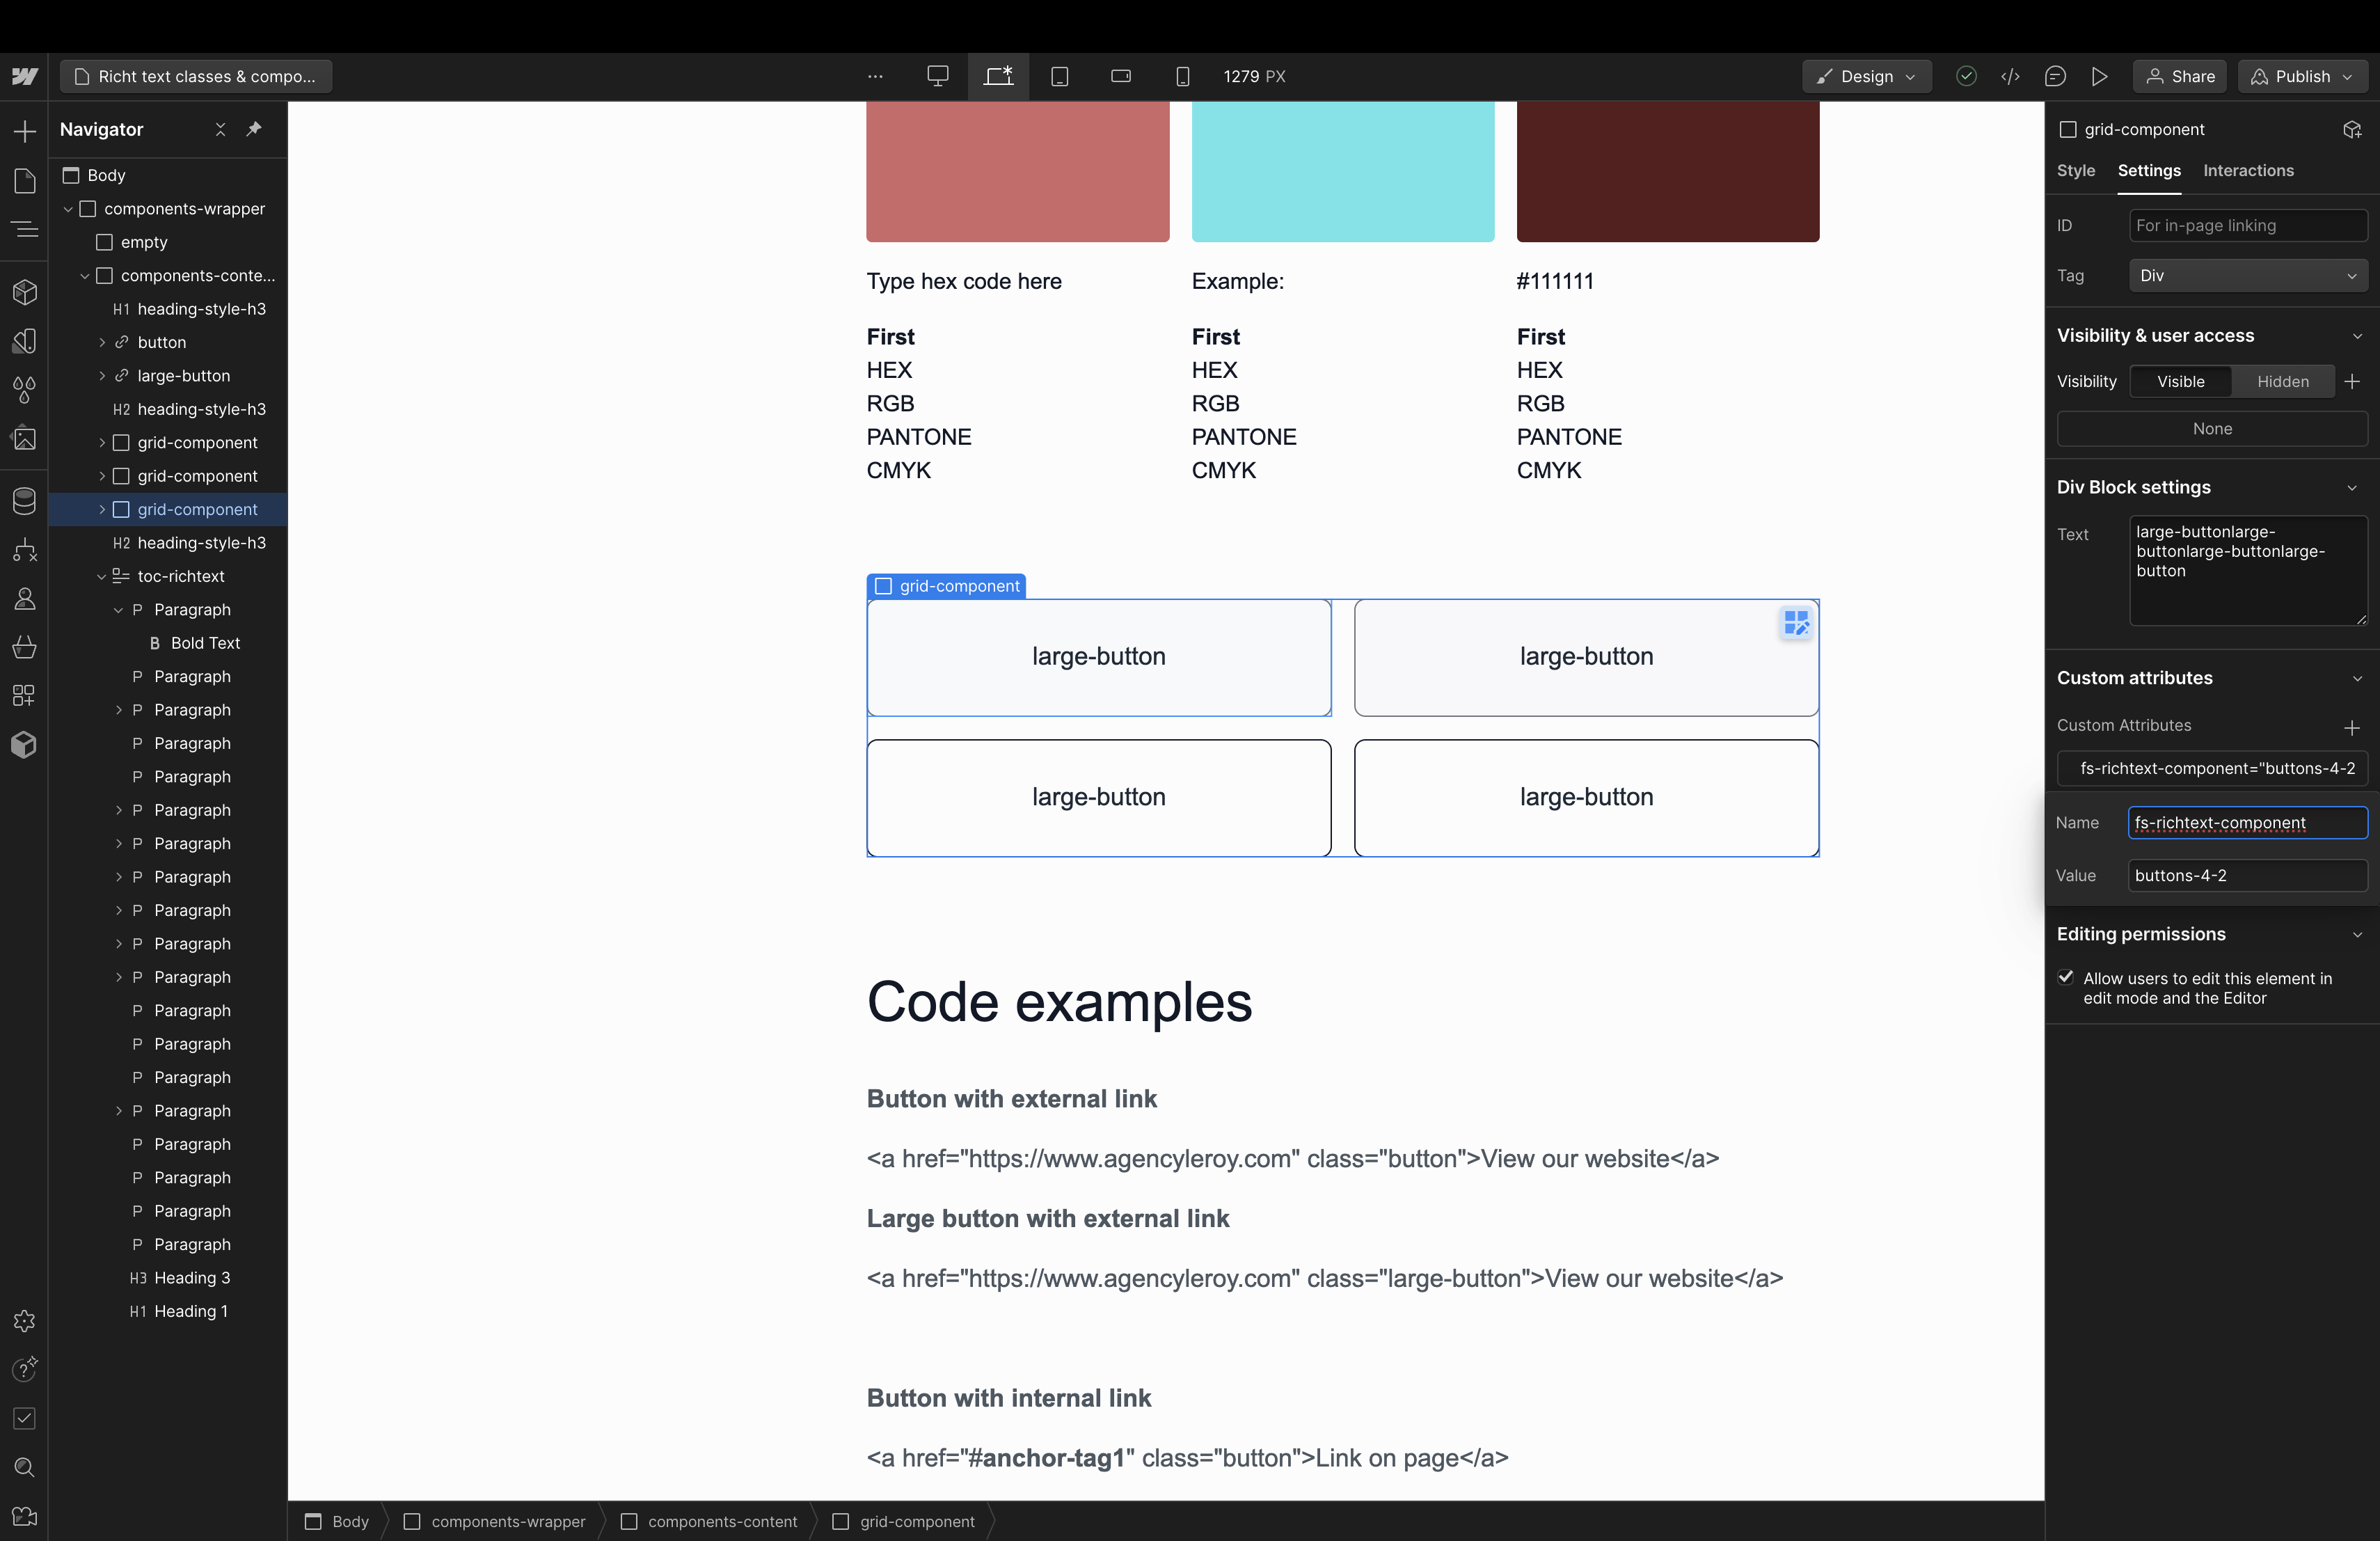Switch to the Style tab
2380x1541 pixels.
click(x=2075, y=170)
